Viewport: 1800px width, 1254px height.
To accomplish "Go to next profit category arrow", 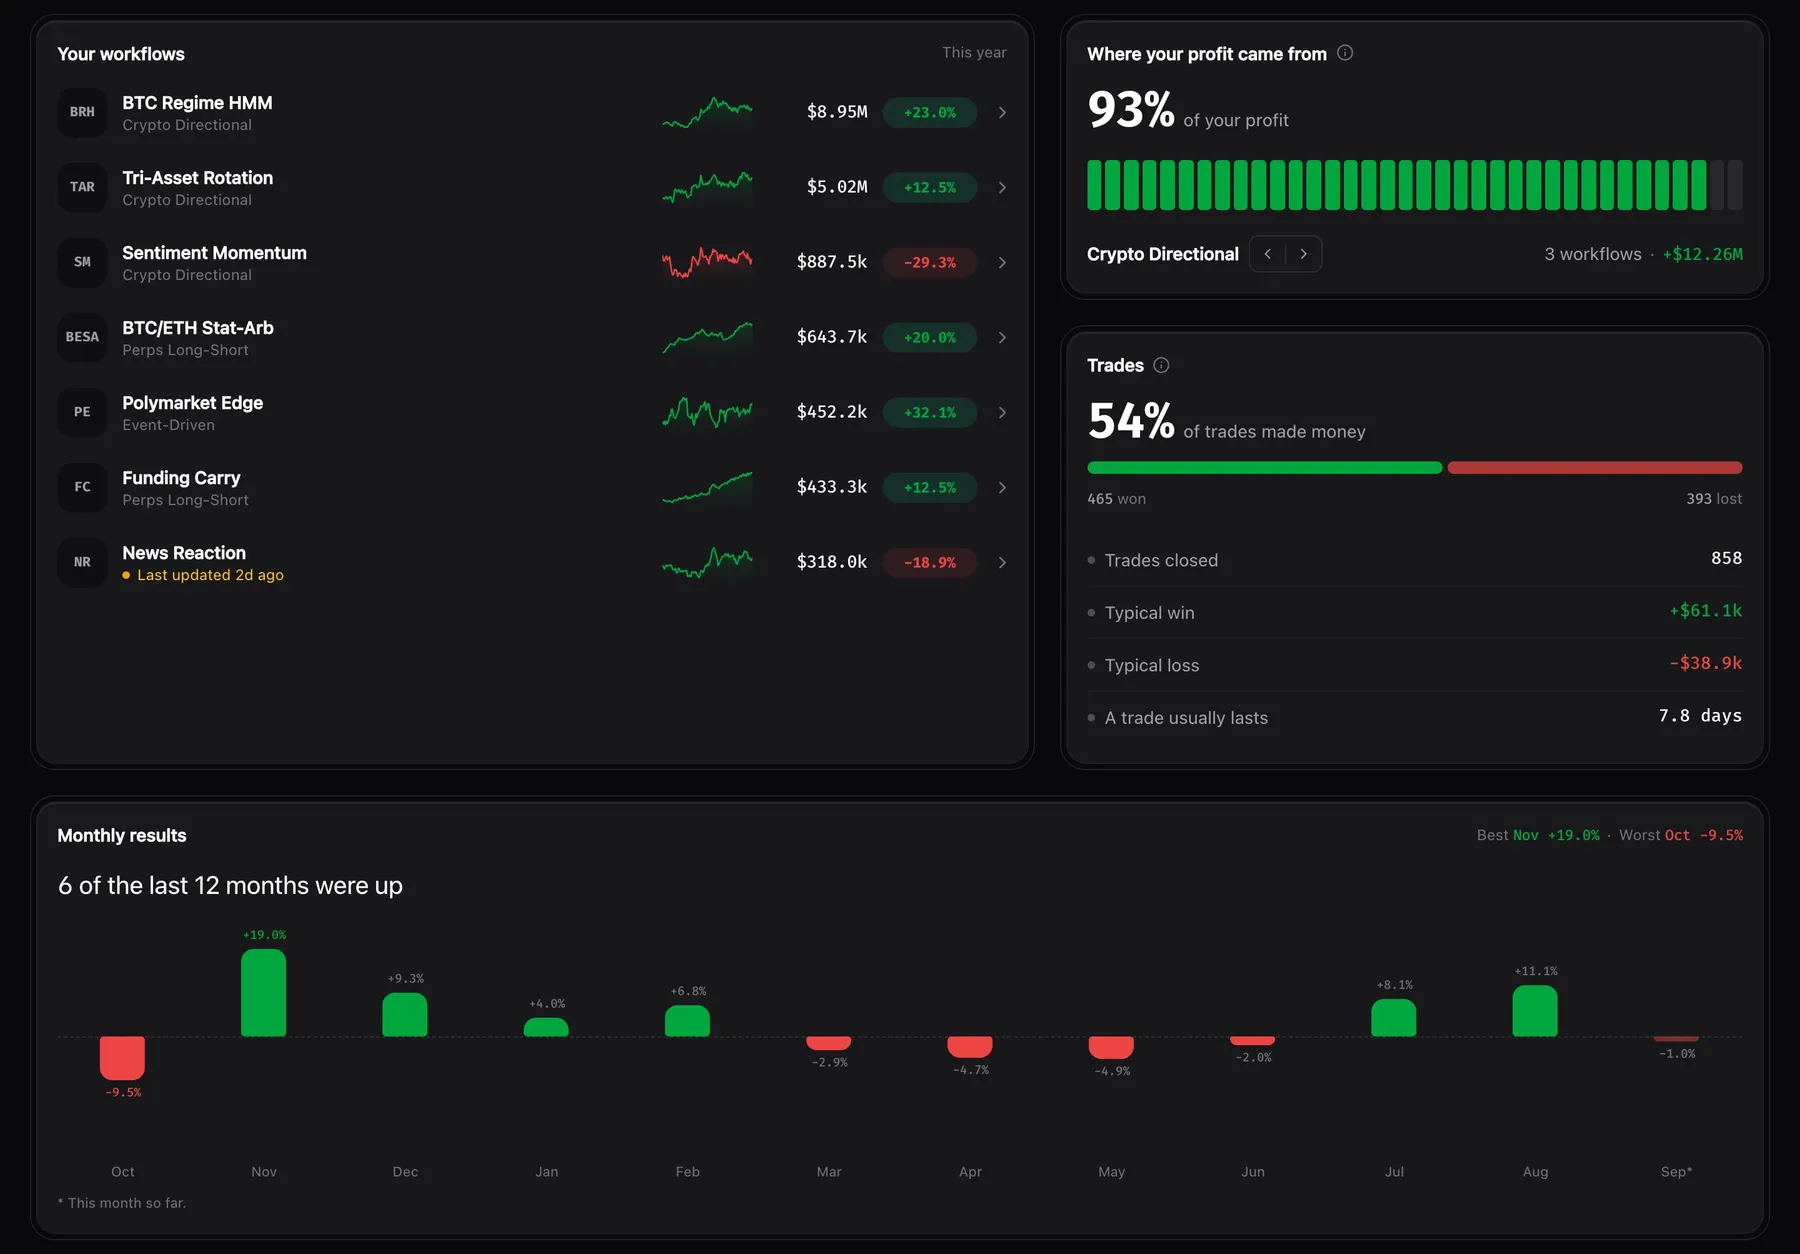I will (1303, 254).
